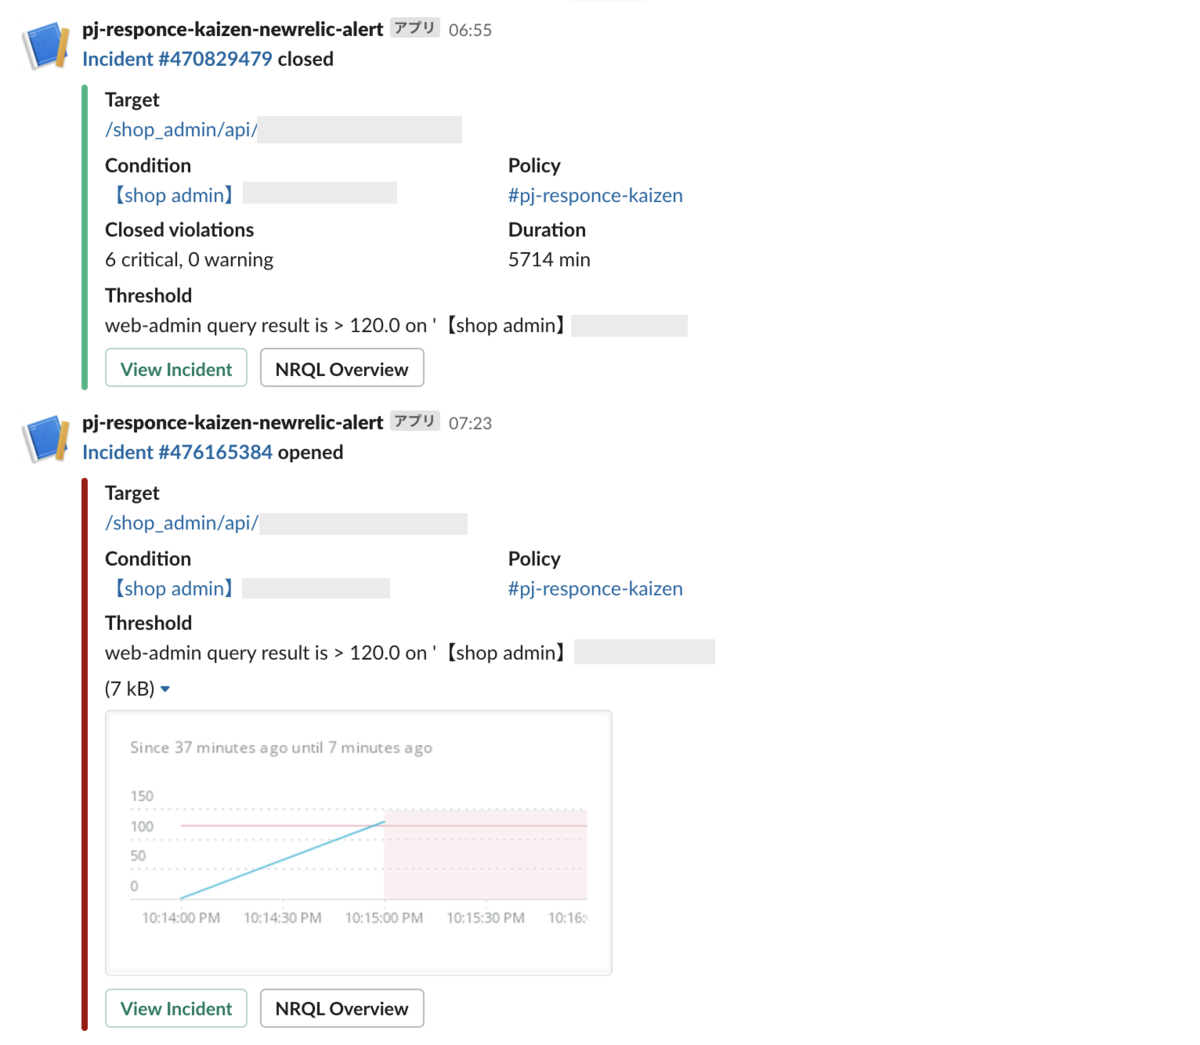Open 【shop admin】 condition link in closed incident
The width and height of the screenshot is (1200, 1045).
coord(172,195)
